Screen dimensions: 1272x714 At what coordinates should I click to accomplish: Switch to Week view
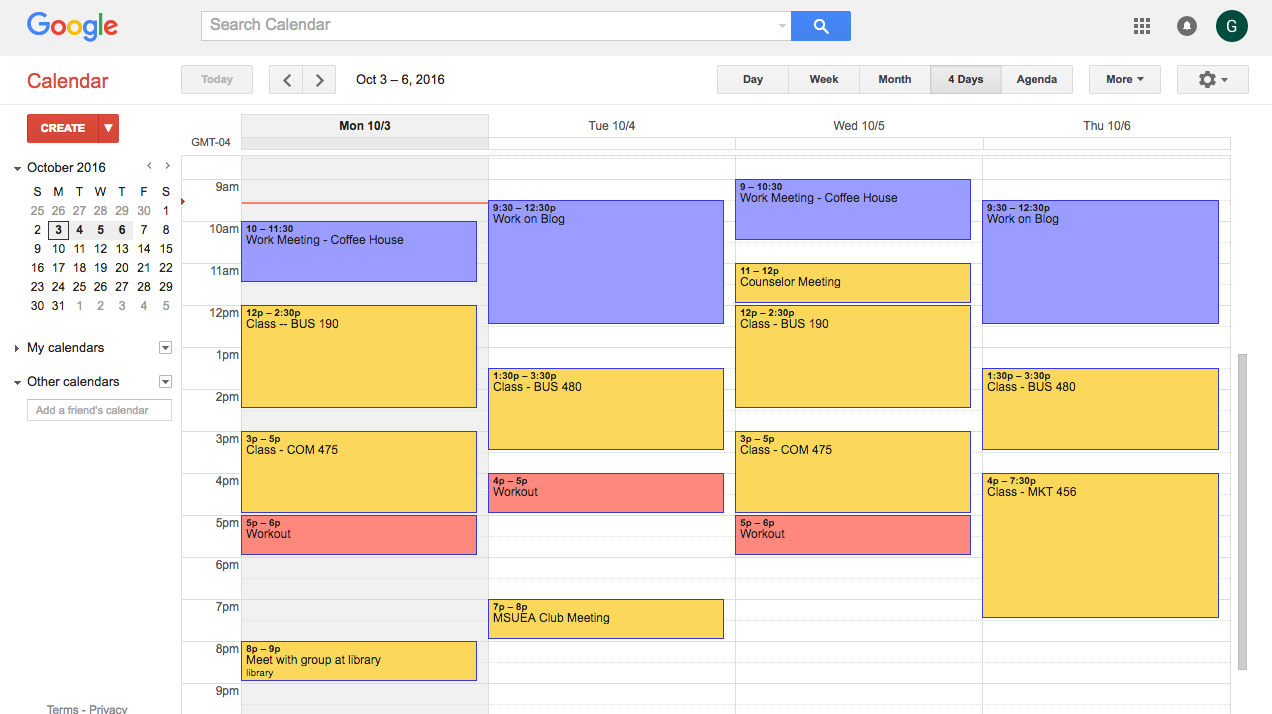824,80
